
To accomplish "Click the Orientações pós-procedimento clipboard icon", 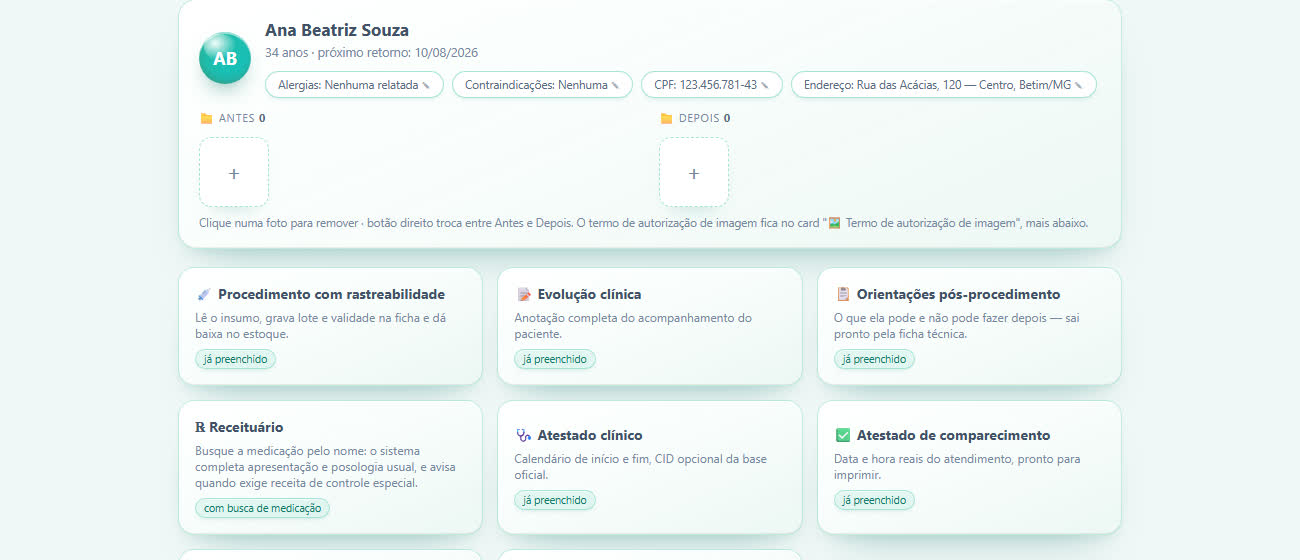I will [843, 295].
